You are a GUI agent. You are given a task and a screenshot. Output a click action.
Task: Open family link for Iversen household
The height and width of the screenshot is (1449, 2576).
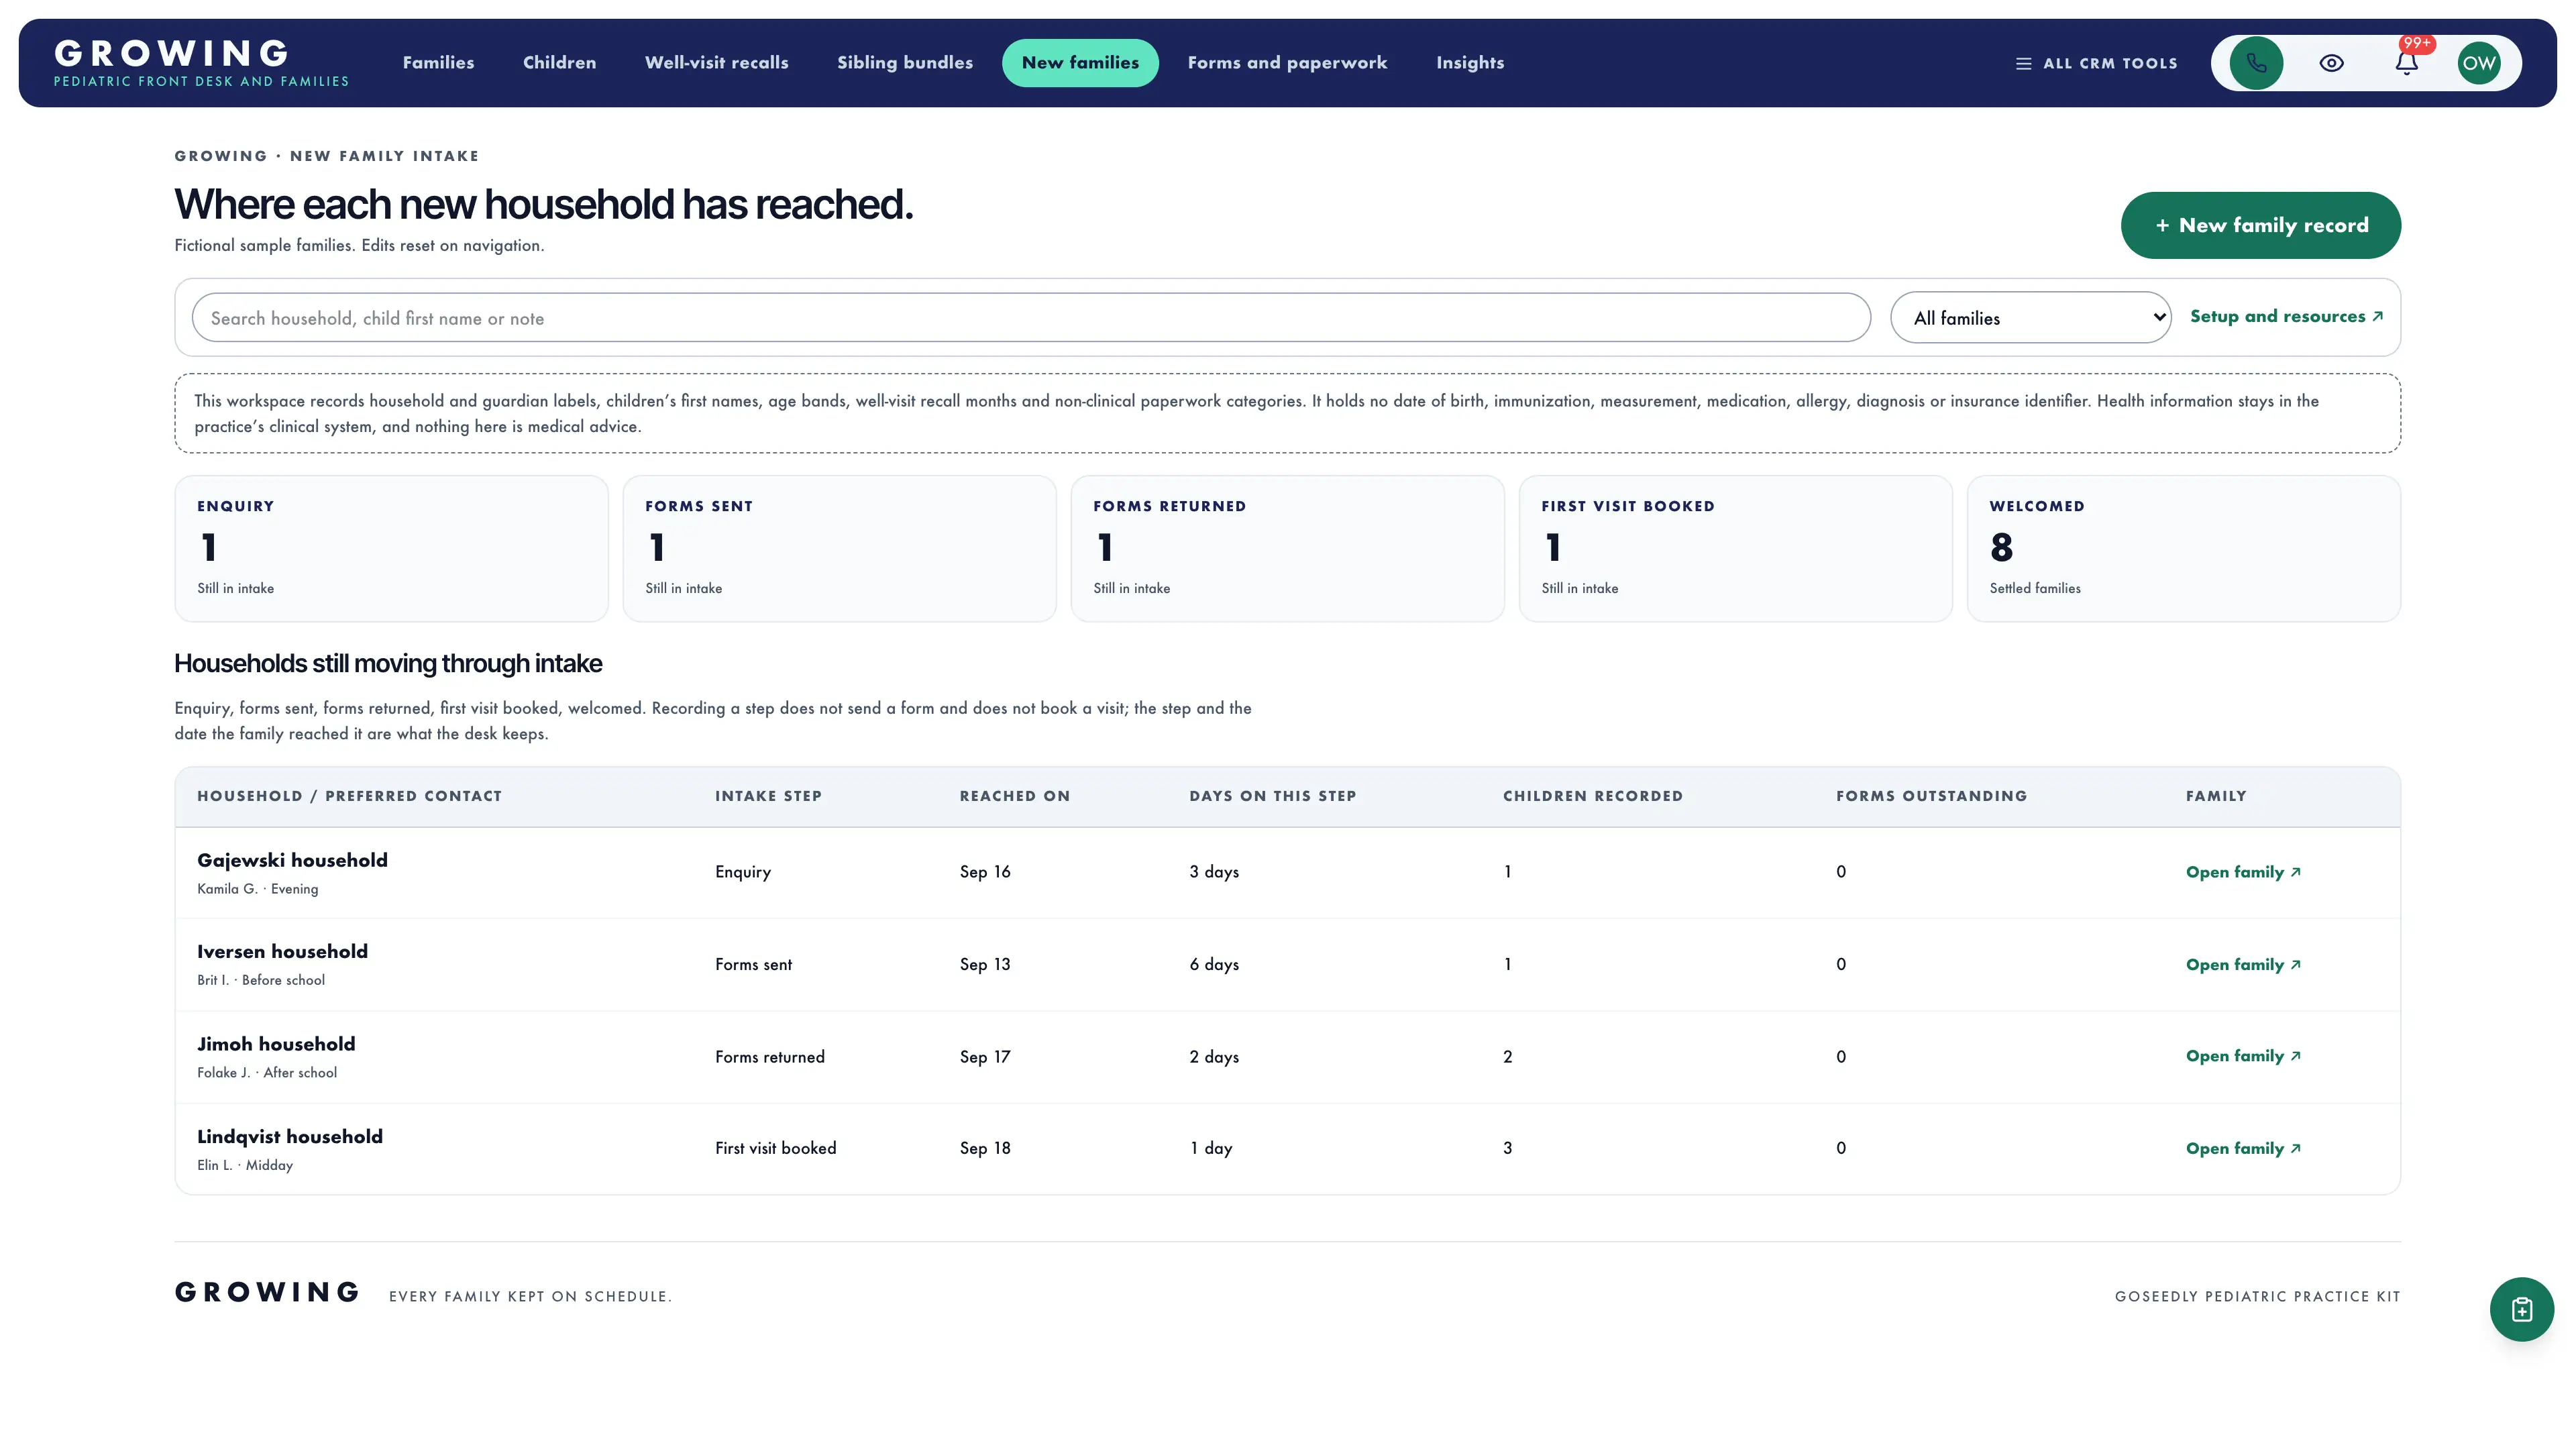[x=2243, y=964]
